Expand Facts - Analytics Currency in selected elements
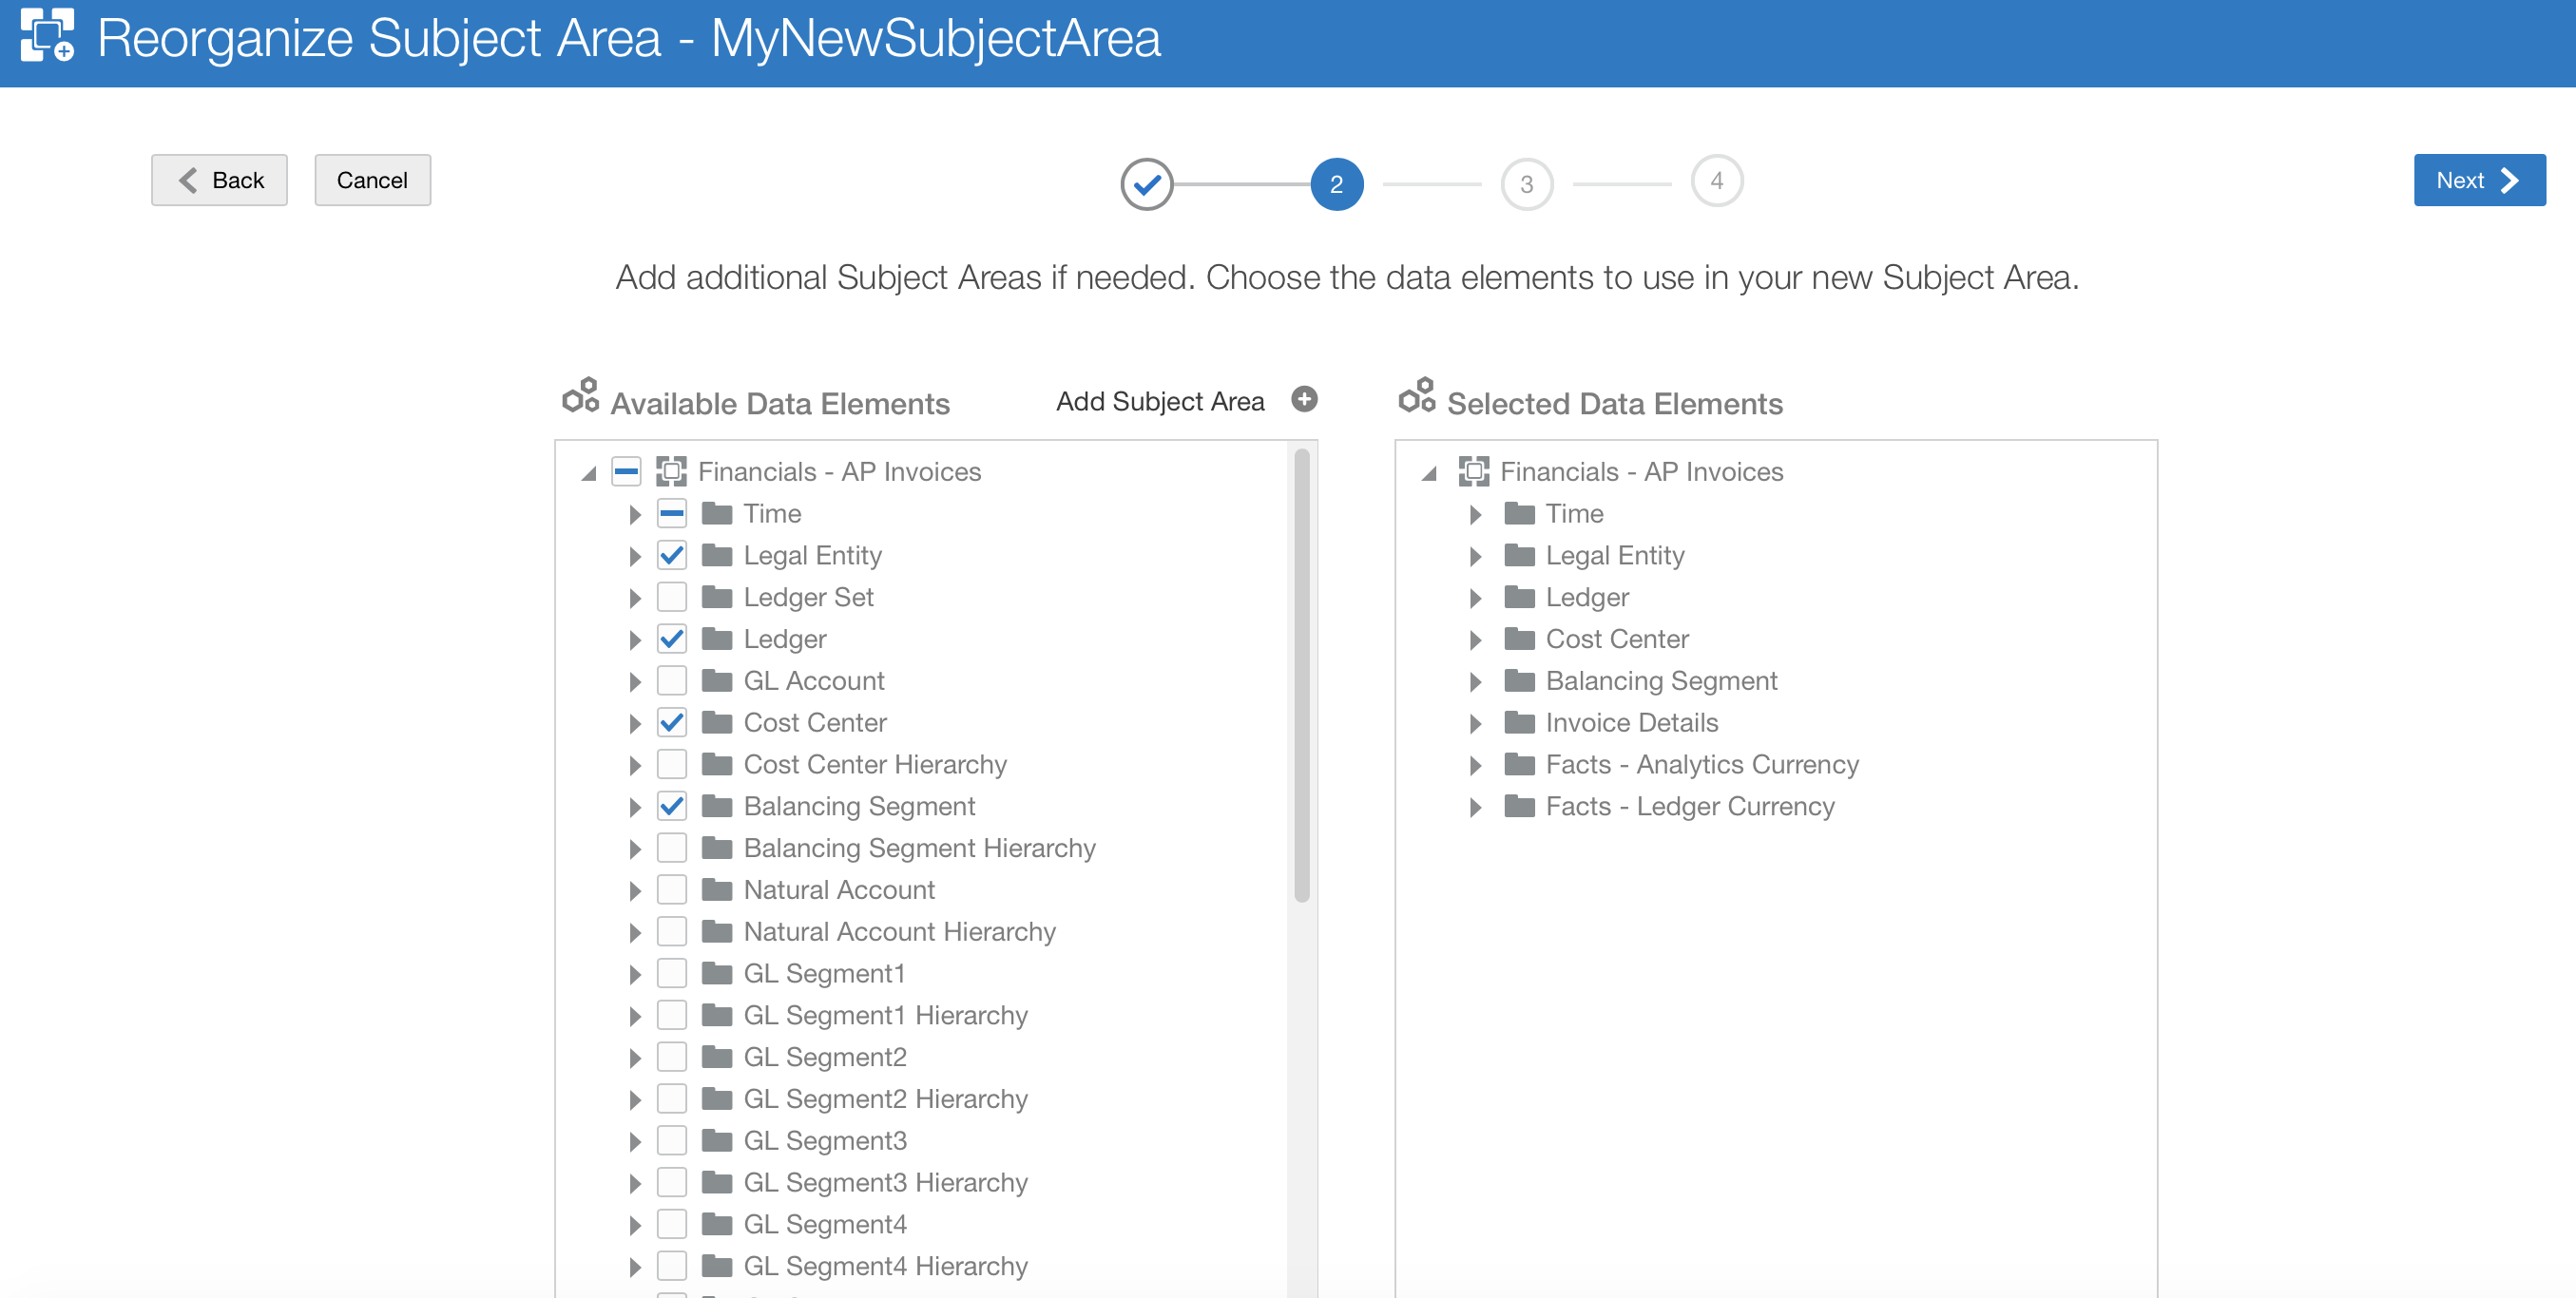 1476,765
